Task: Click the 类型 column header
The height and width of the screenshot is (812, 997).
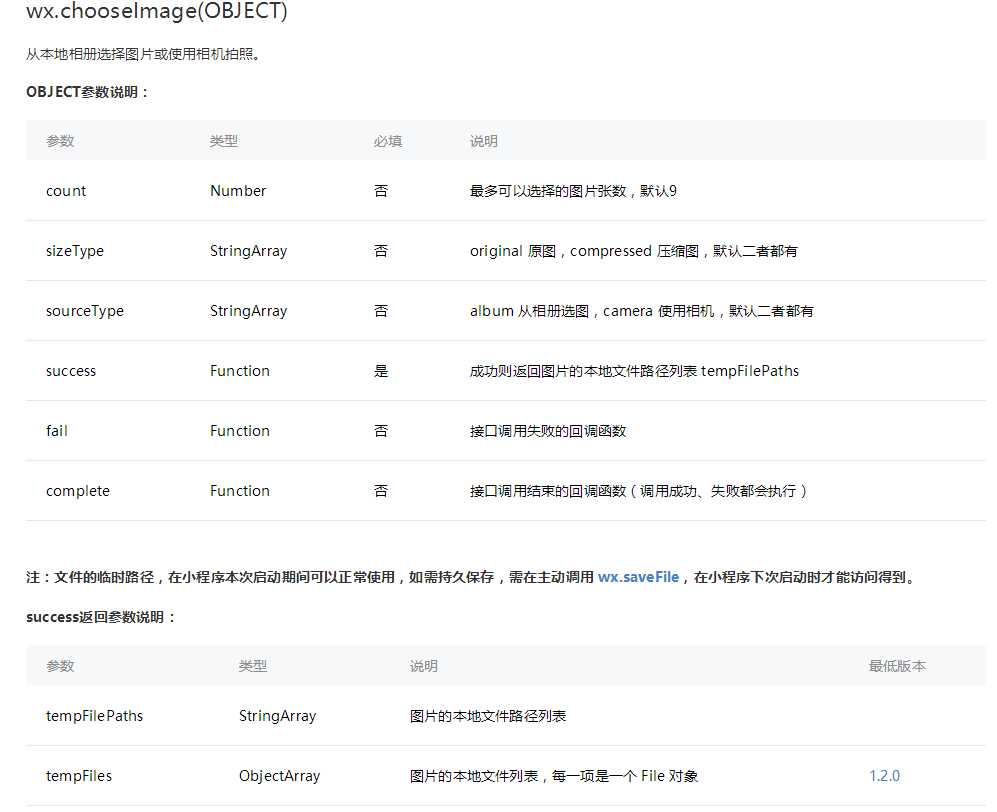Action: (224, 140)
